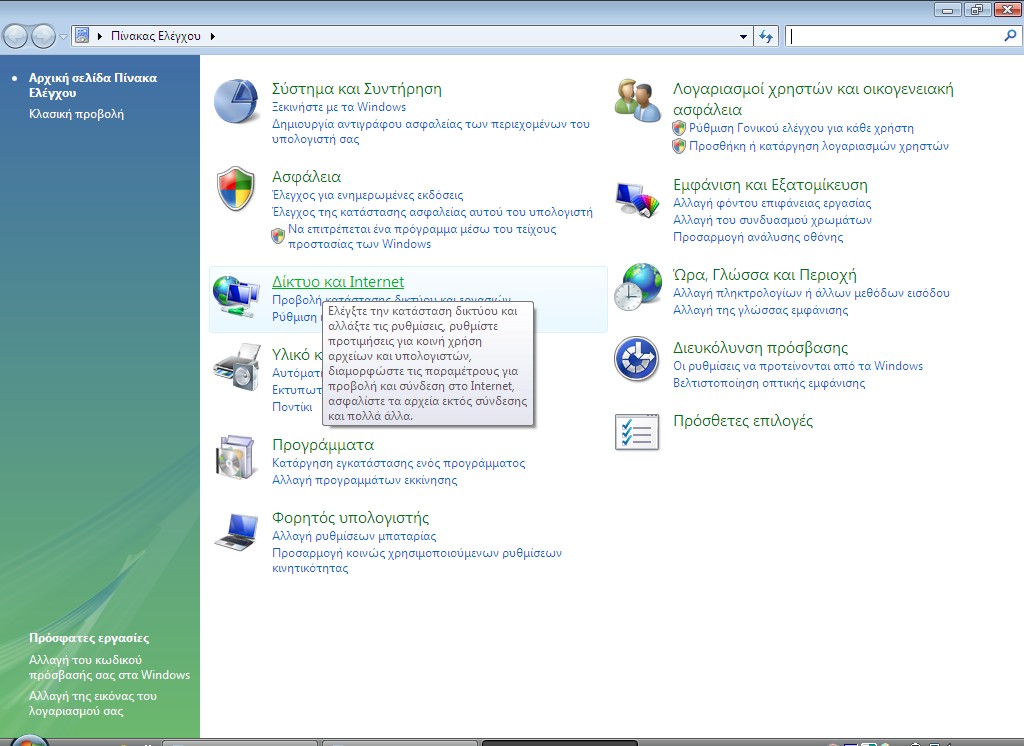Click Αλλαγή πληκτρολογίων ή άλλων μεθόδων εισόδου

click(811, 293)
